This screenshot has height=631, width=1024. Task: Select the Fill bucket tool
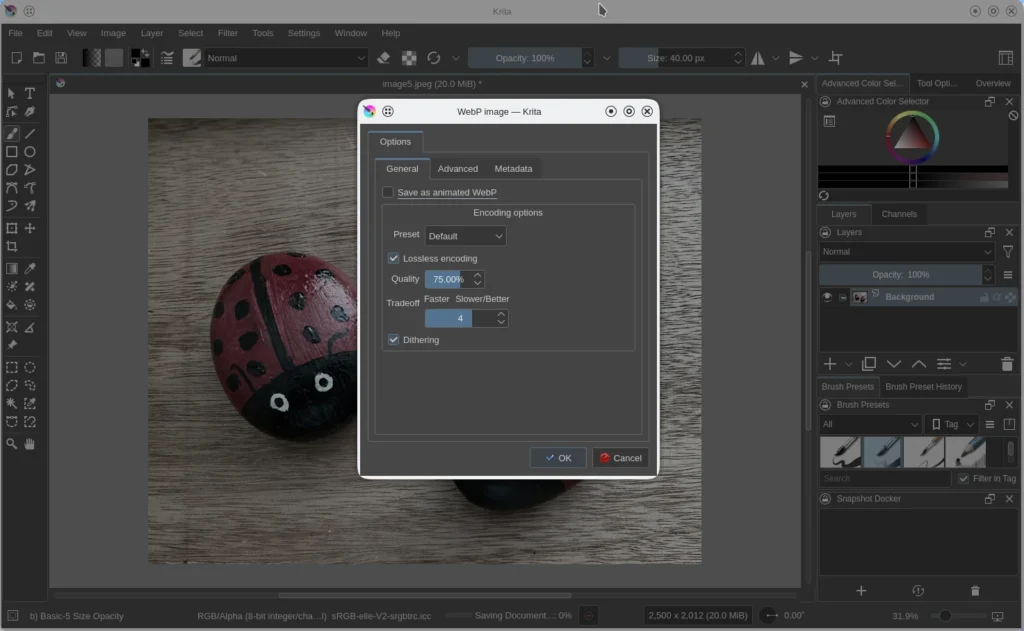coord(12,305)
